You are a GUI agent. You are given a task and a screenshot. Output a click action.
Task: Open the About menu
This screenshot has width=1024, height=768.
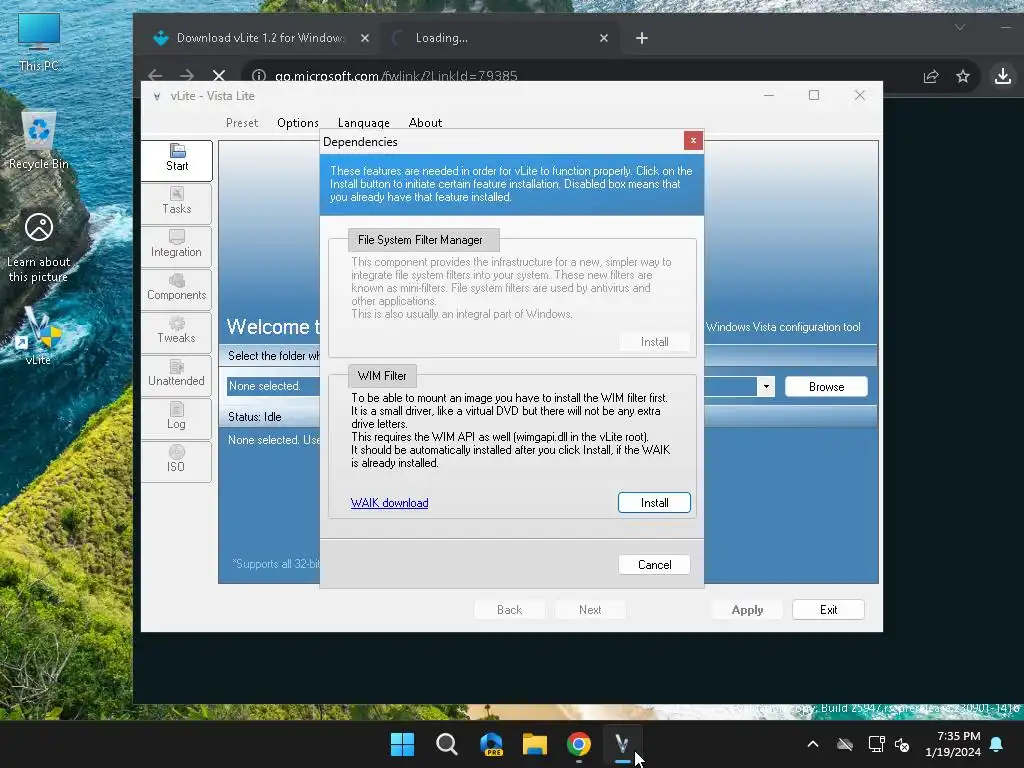pos(425,123)
